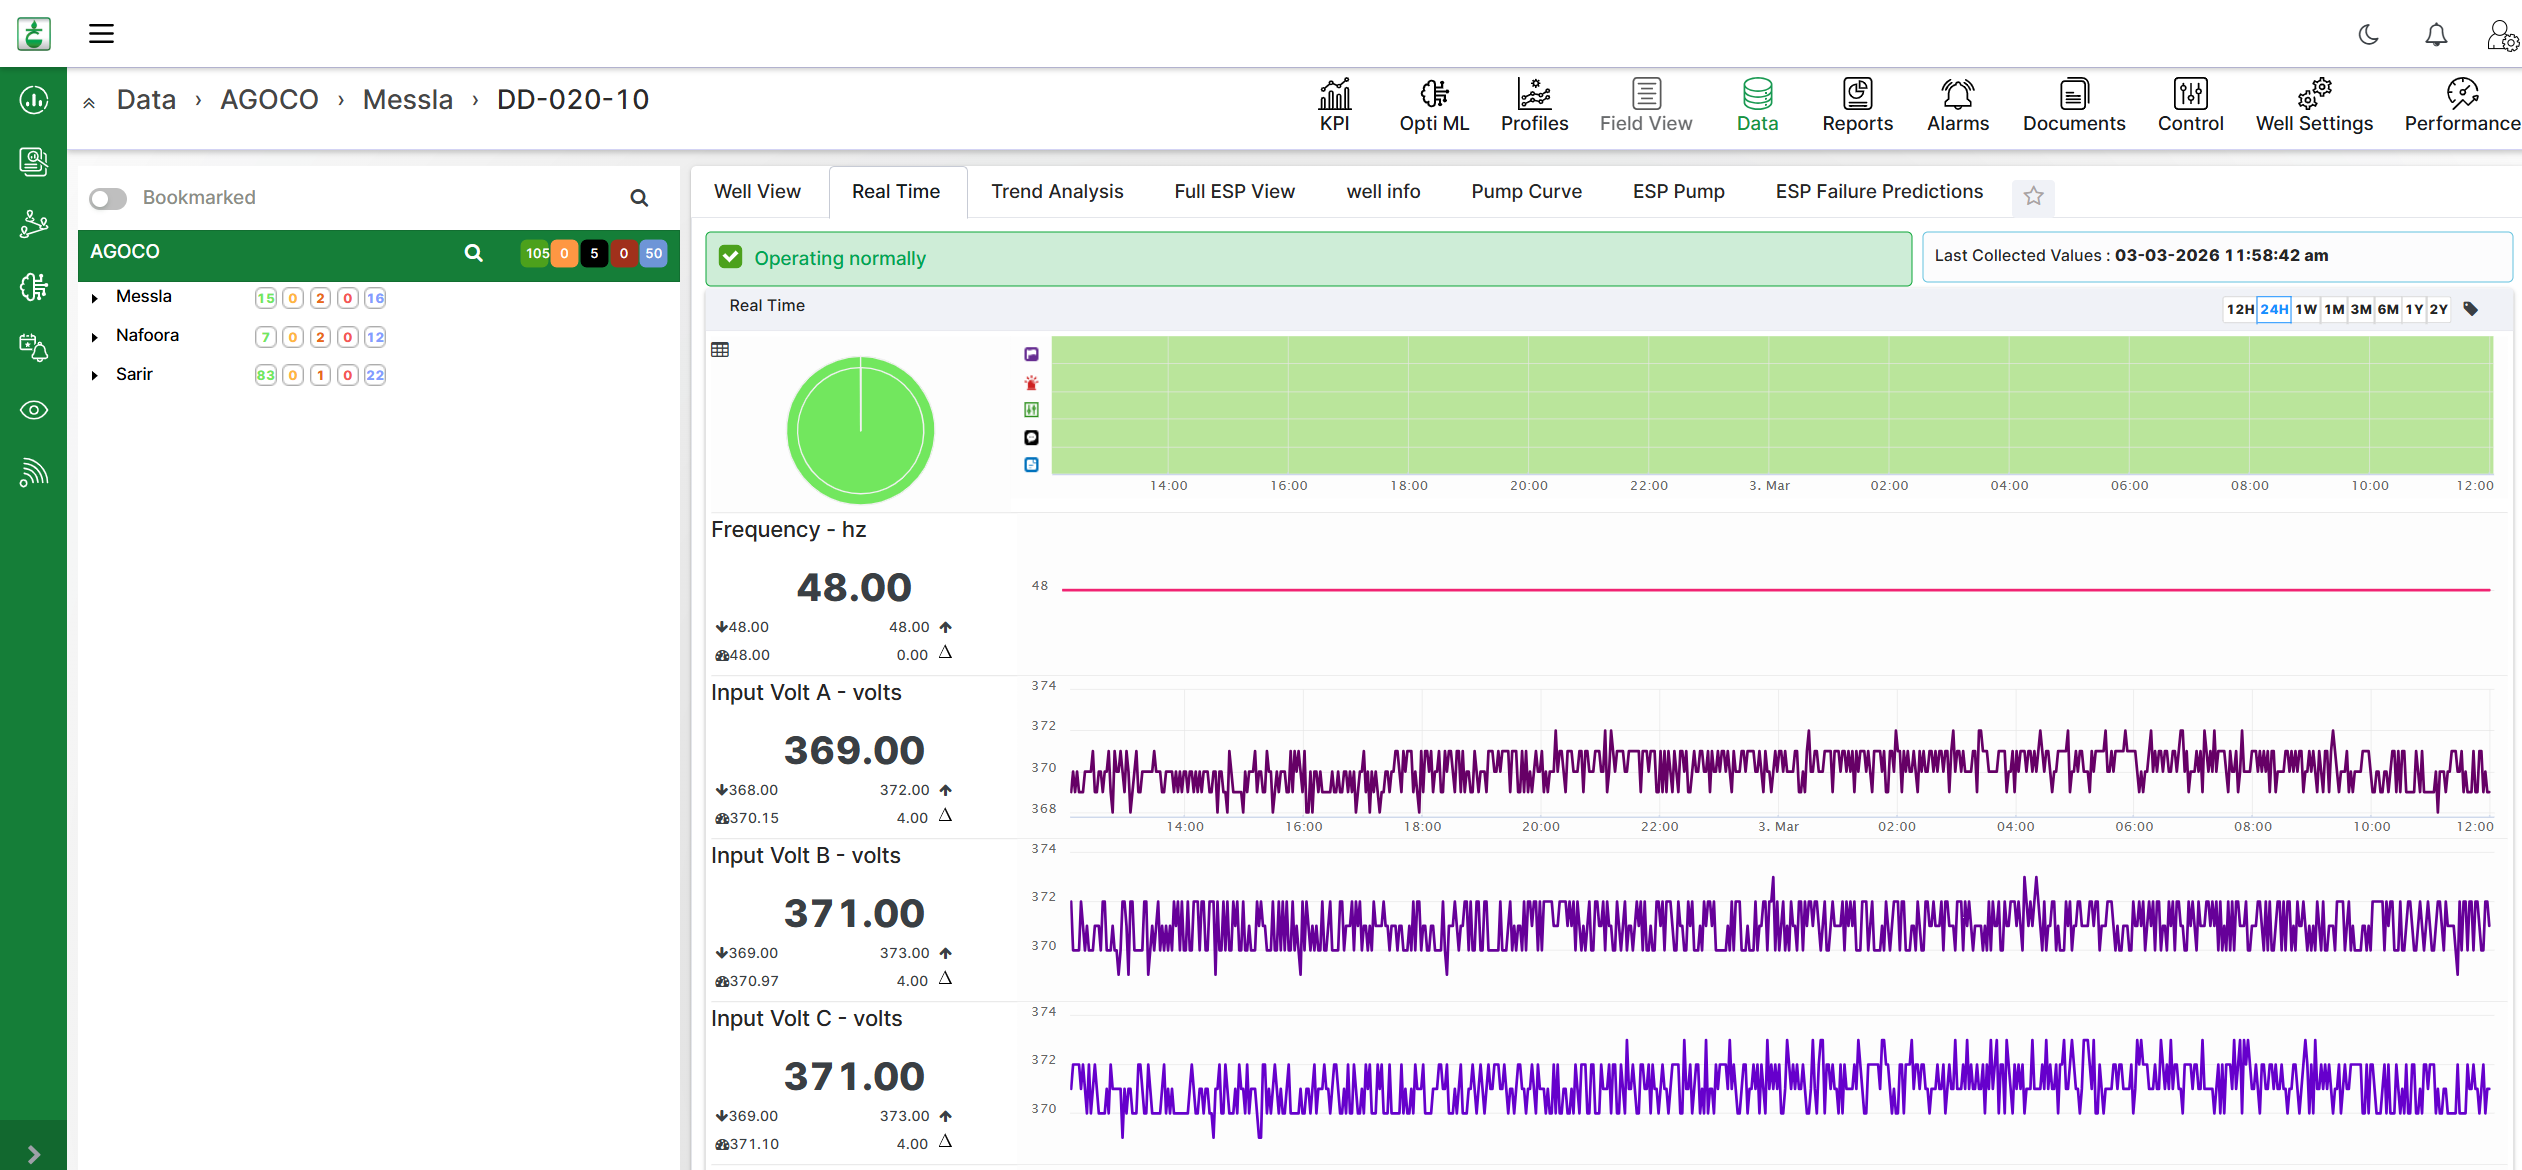Screen dimensions: 2522x1170
Task: Click the table grid icon
Action: [720, 350]
